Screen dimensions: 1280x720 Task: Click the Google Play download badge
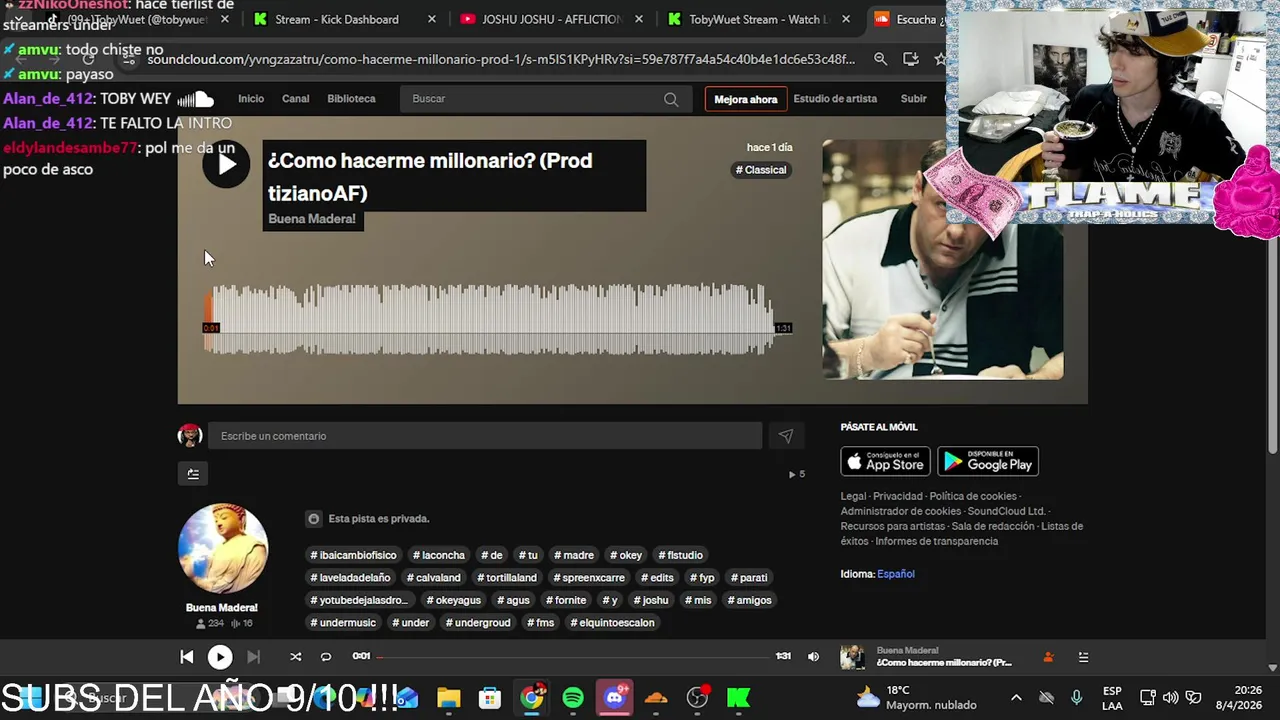pyautogui.click(x=988, y=461)
